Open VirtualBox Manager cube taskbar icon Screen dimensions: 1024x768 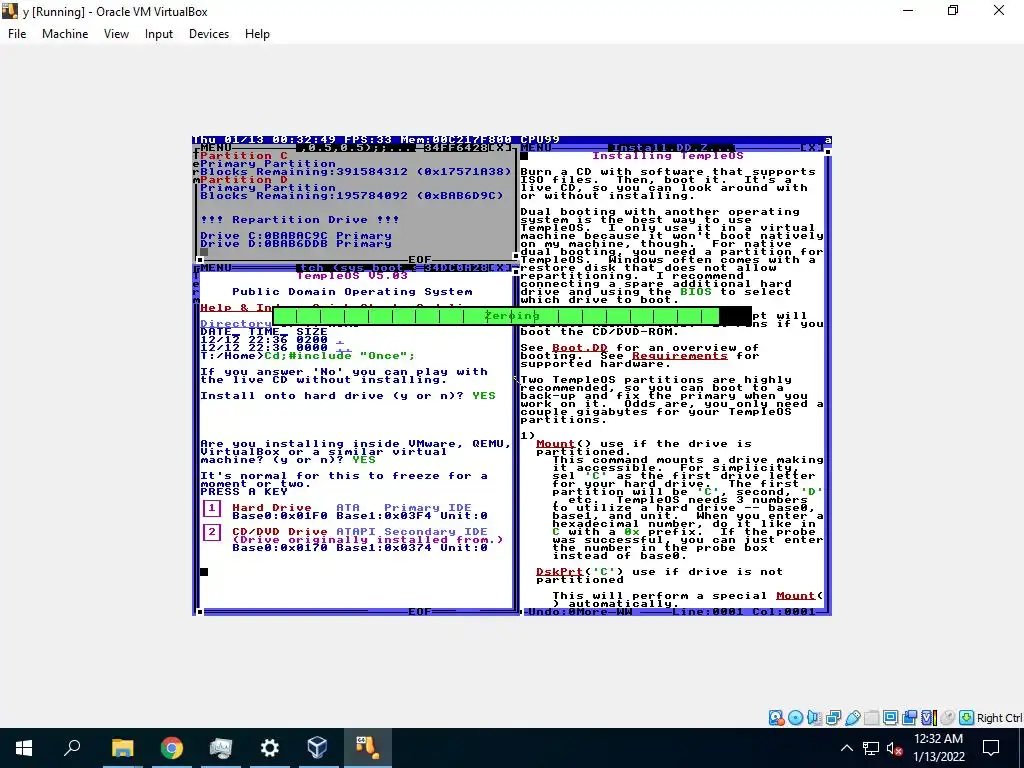tap(318, 748)
